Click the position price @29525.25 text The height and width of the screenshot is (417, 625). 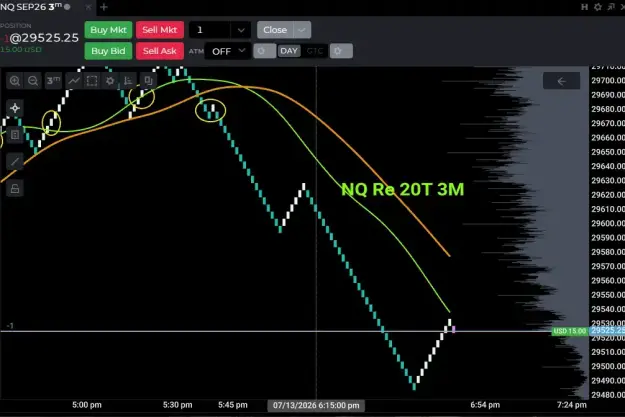point(43,38)
